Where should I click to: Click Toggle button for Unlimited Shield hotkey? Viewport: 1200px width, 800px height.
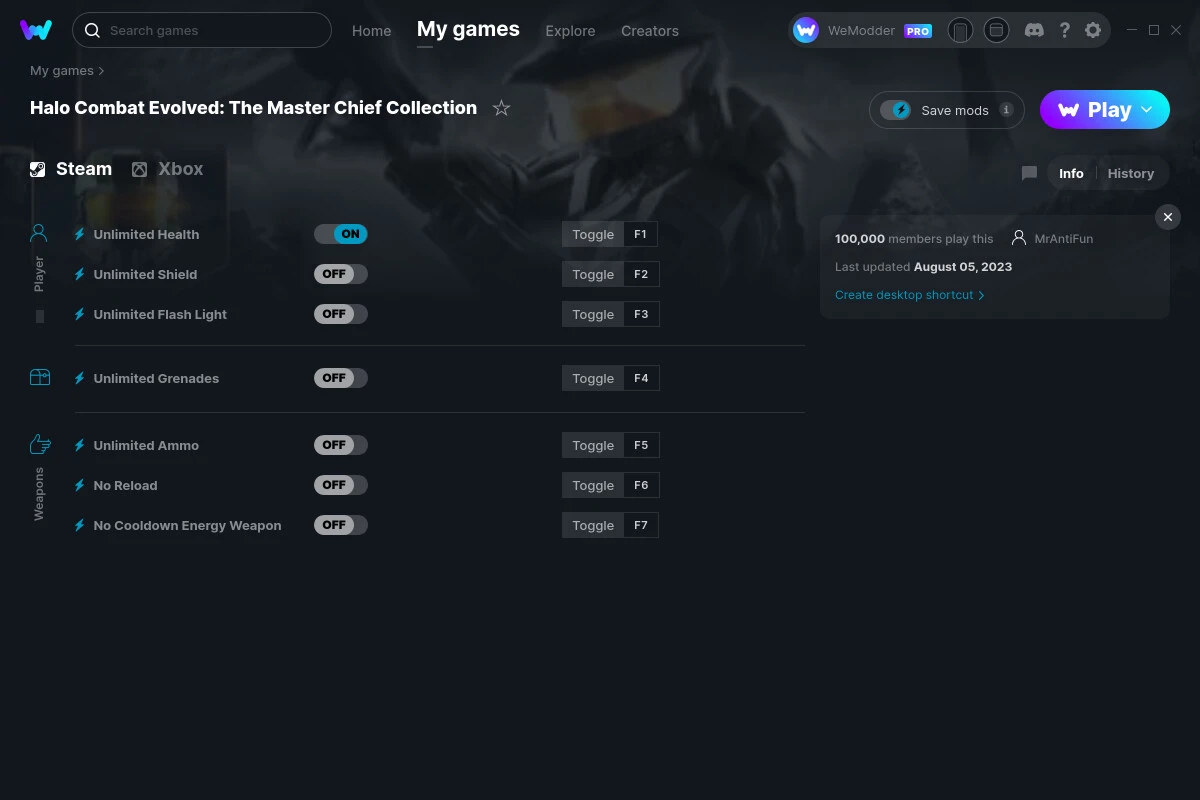click(593, 274)
